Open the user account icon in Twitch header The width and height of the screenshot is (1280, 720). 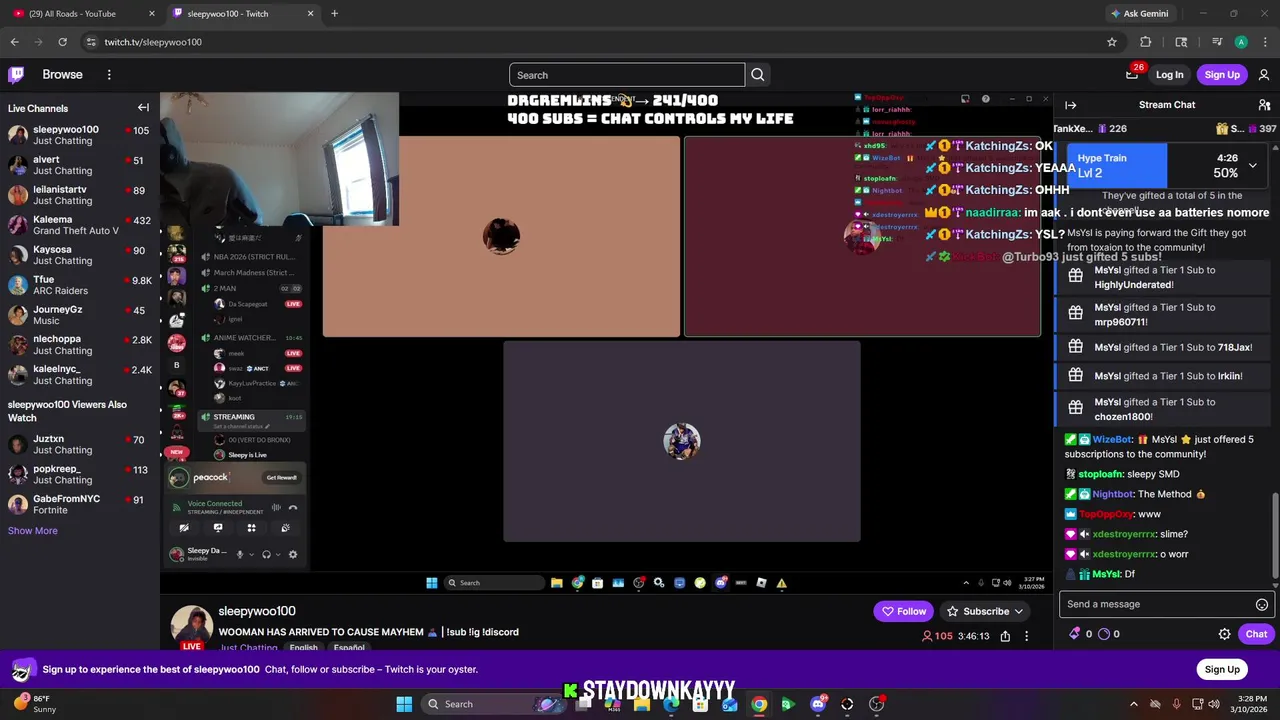[1264, 75]
